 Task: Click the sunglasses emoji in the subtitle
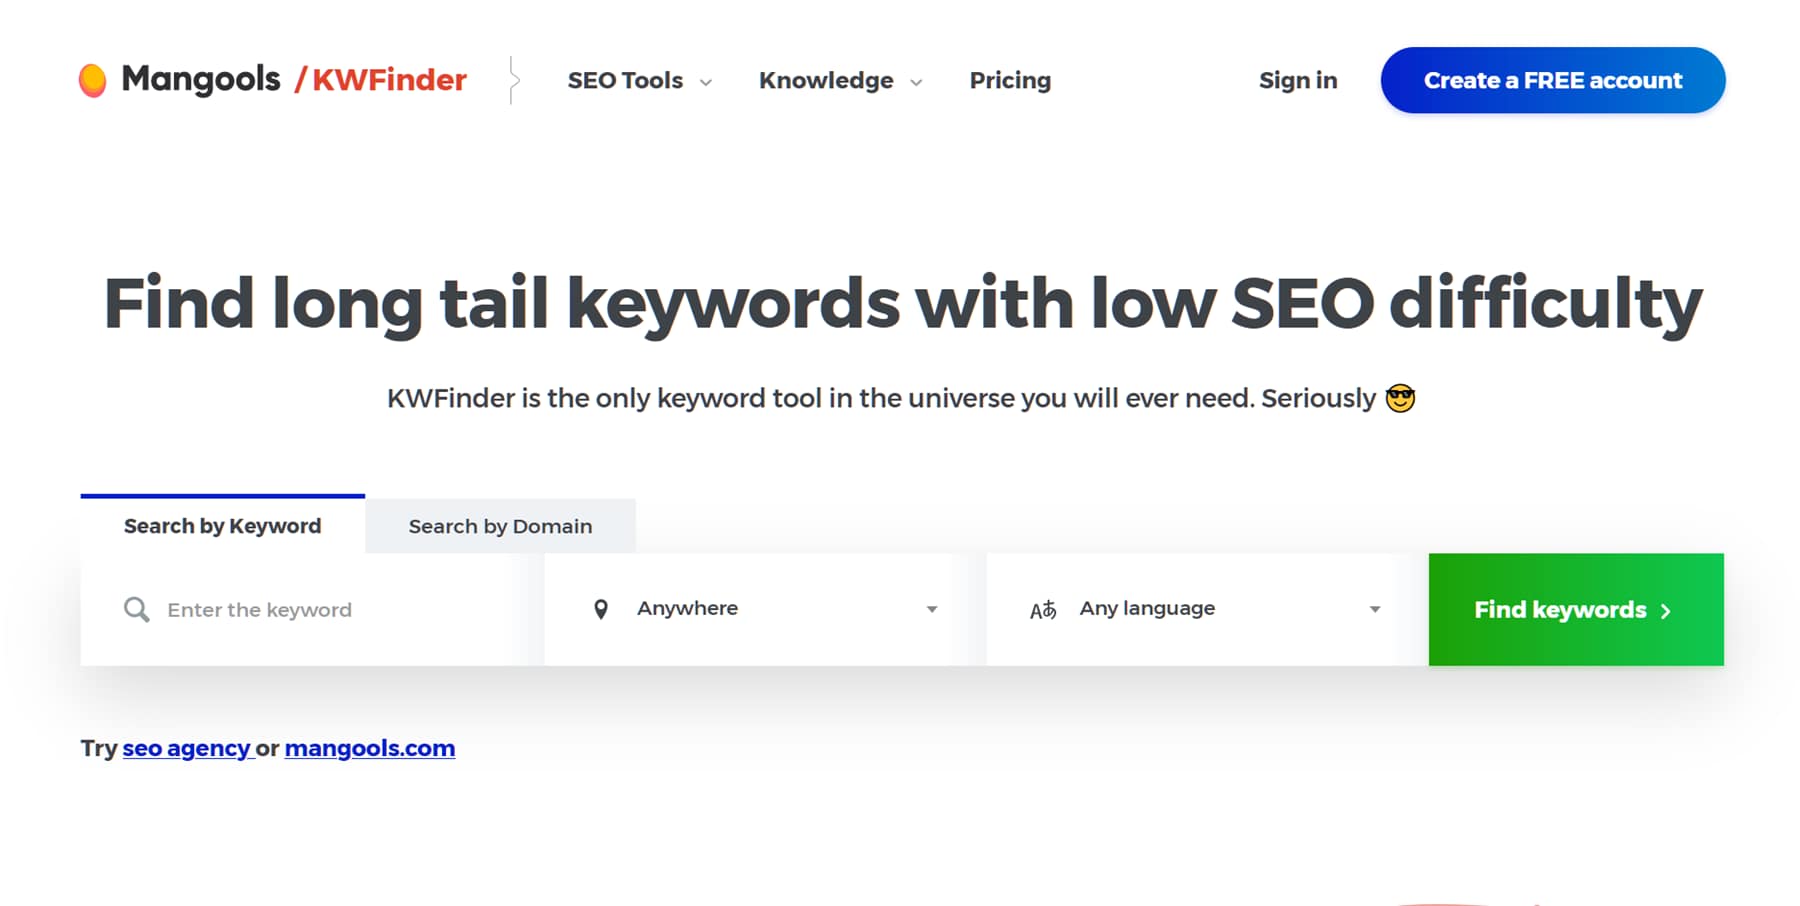coord(1400,399)
